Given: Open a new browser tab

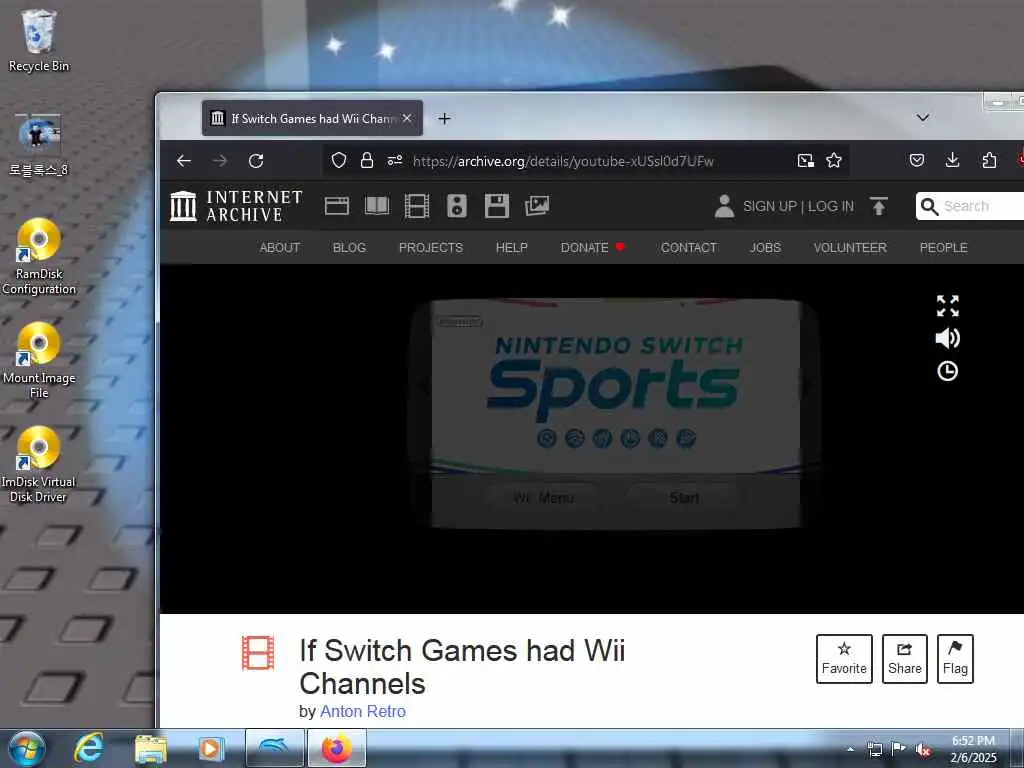Looking at the screenshot, I should (444, 118).
